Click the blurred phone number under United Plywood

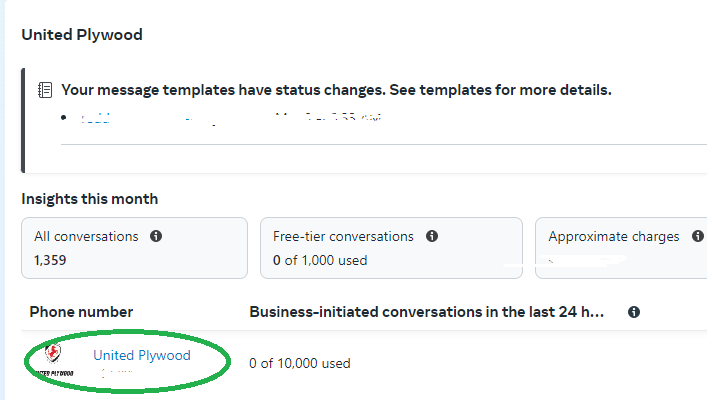point(117,372)
